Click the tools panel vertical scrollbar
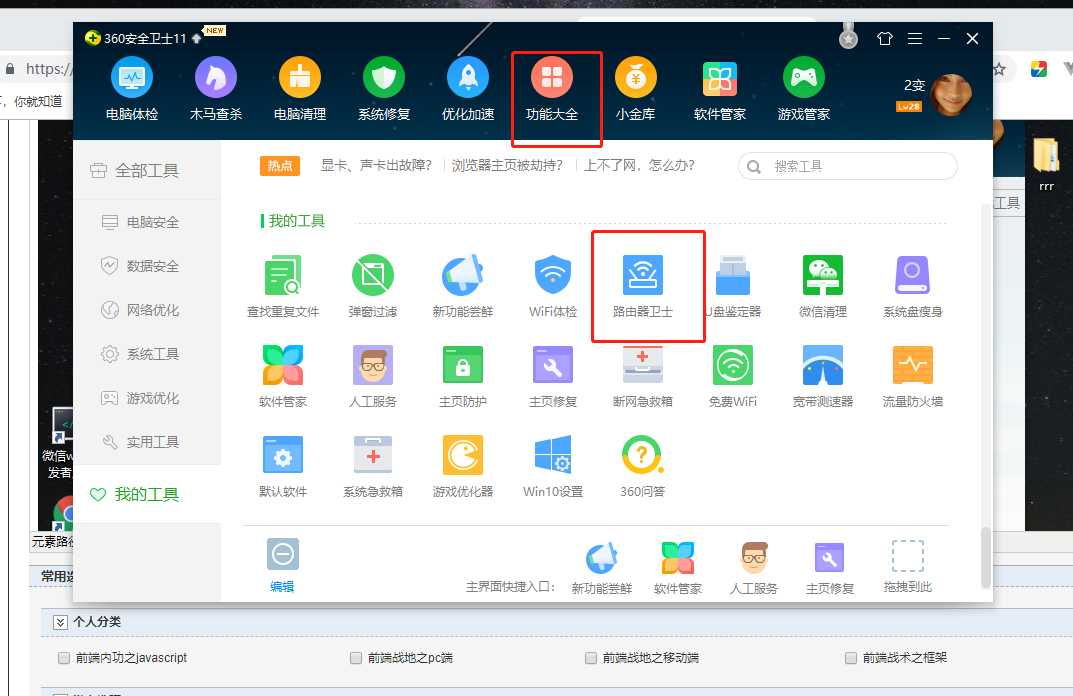The height and width of the screenshot is (696, 1073). pyautogui.click(x=985, y=557)
